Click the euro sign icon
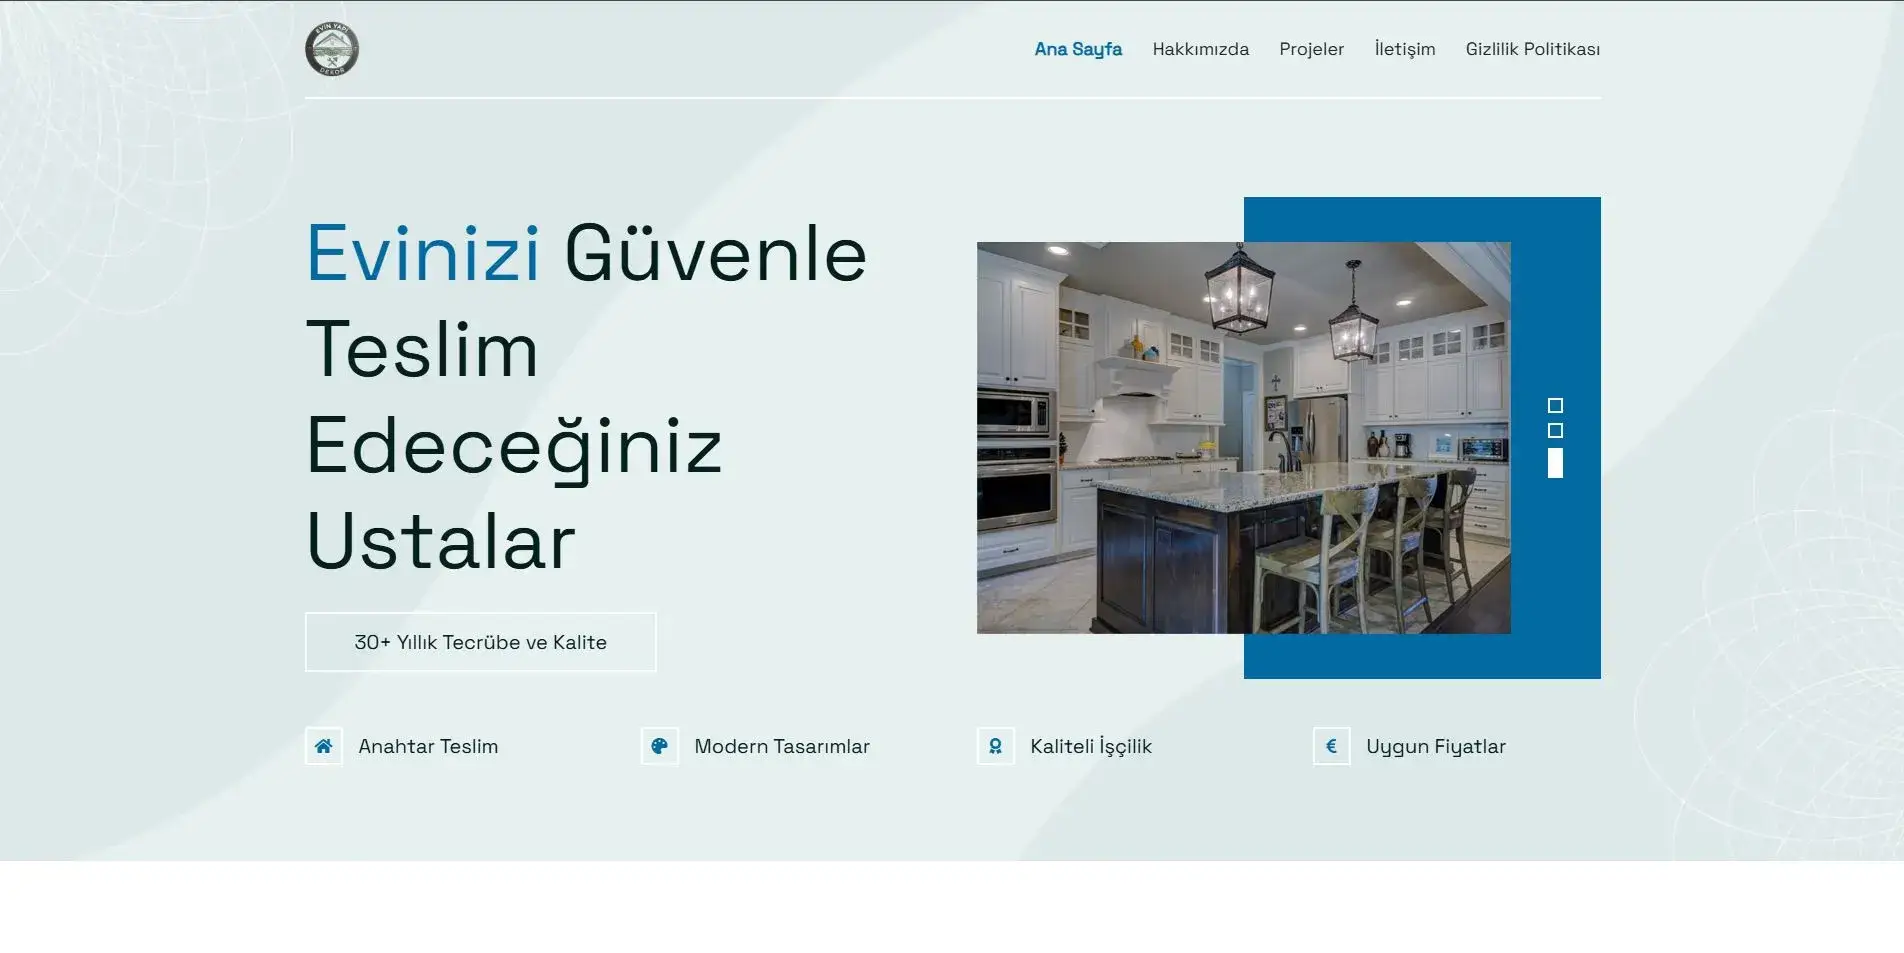The height and width of the screenshot is (953, 1904). point(1332,746)
